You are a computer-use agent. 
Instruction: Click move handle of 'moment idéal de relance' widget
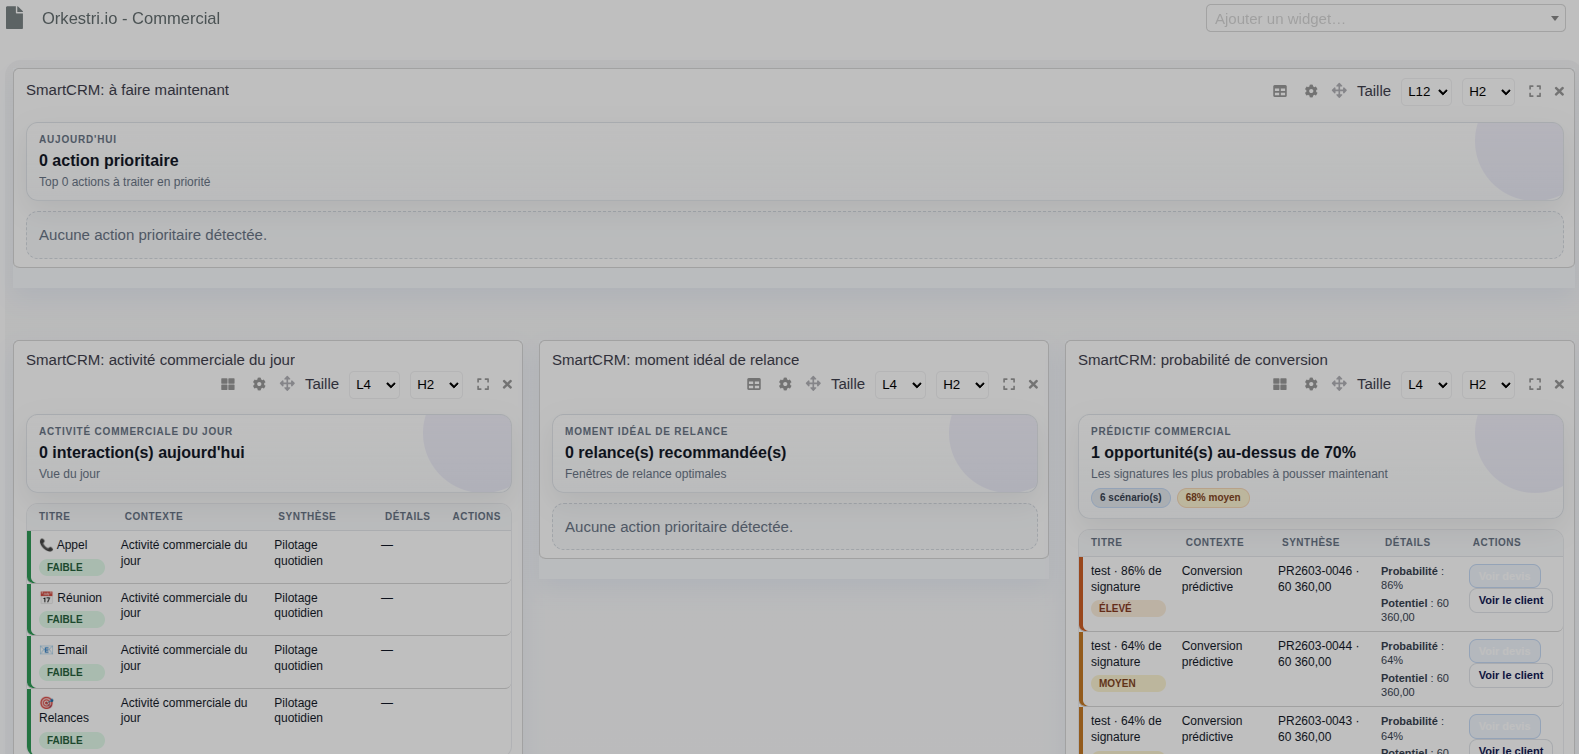[x=813, y=384]
